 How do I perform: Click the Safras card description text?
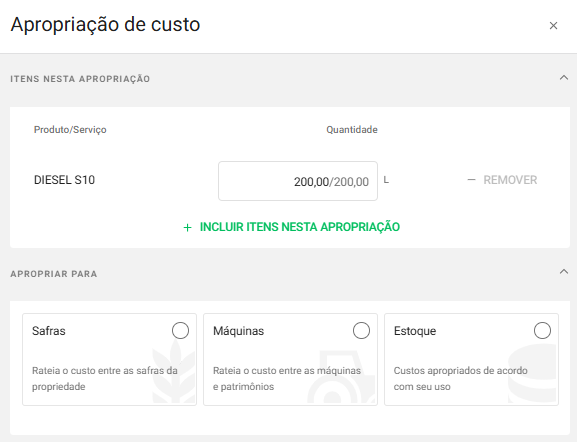[x=105, y=378]
